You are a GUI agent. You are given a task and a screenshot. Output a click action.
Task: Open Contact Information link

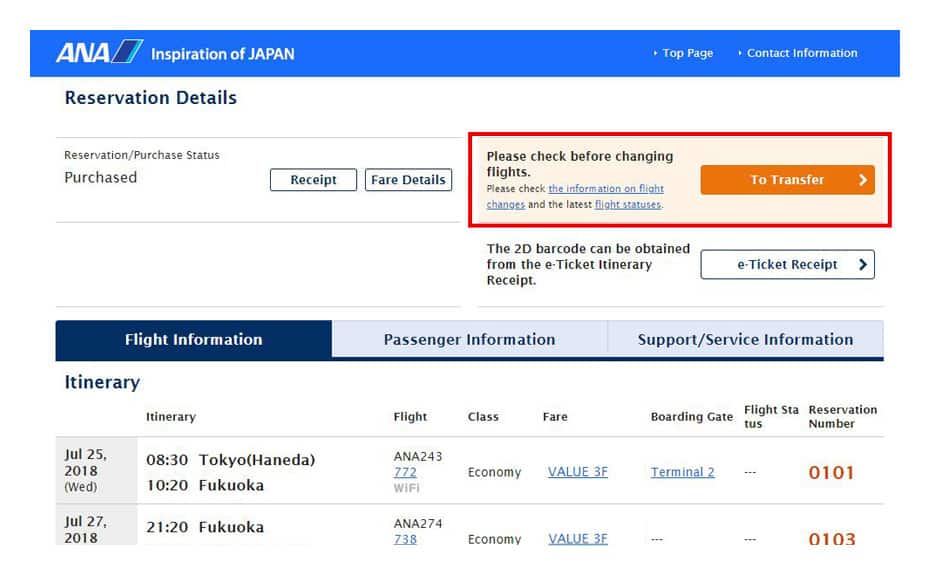click(x=801, y=53)
